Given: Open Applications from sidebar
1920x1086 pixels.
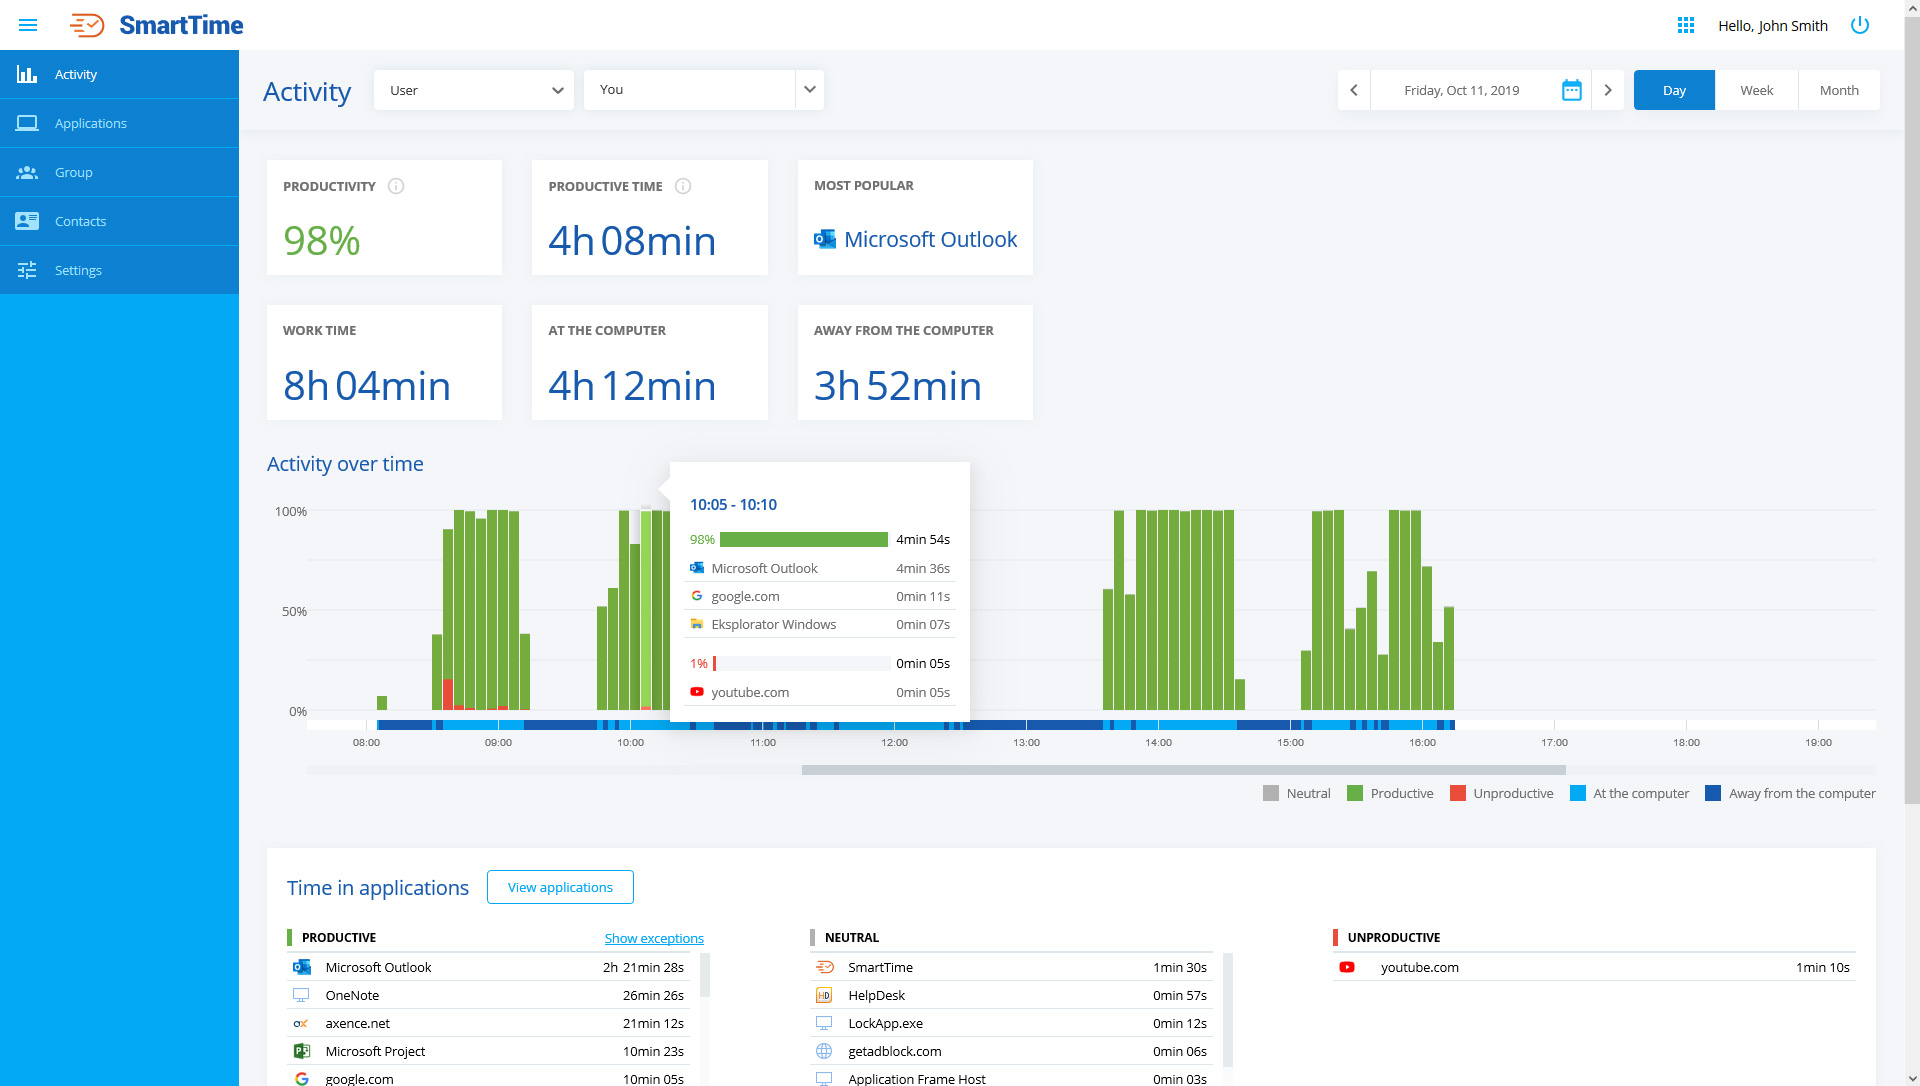Looking at the screenshot, I should coord(90,123).
